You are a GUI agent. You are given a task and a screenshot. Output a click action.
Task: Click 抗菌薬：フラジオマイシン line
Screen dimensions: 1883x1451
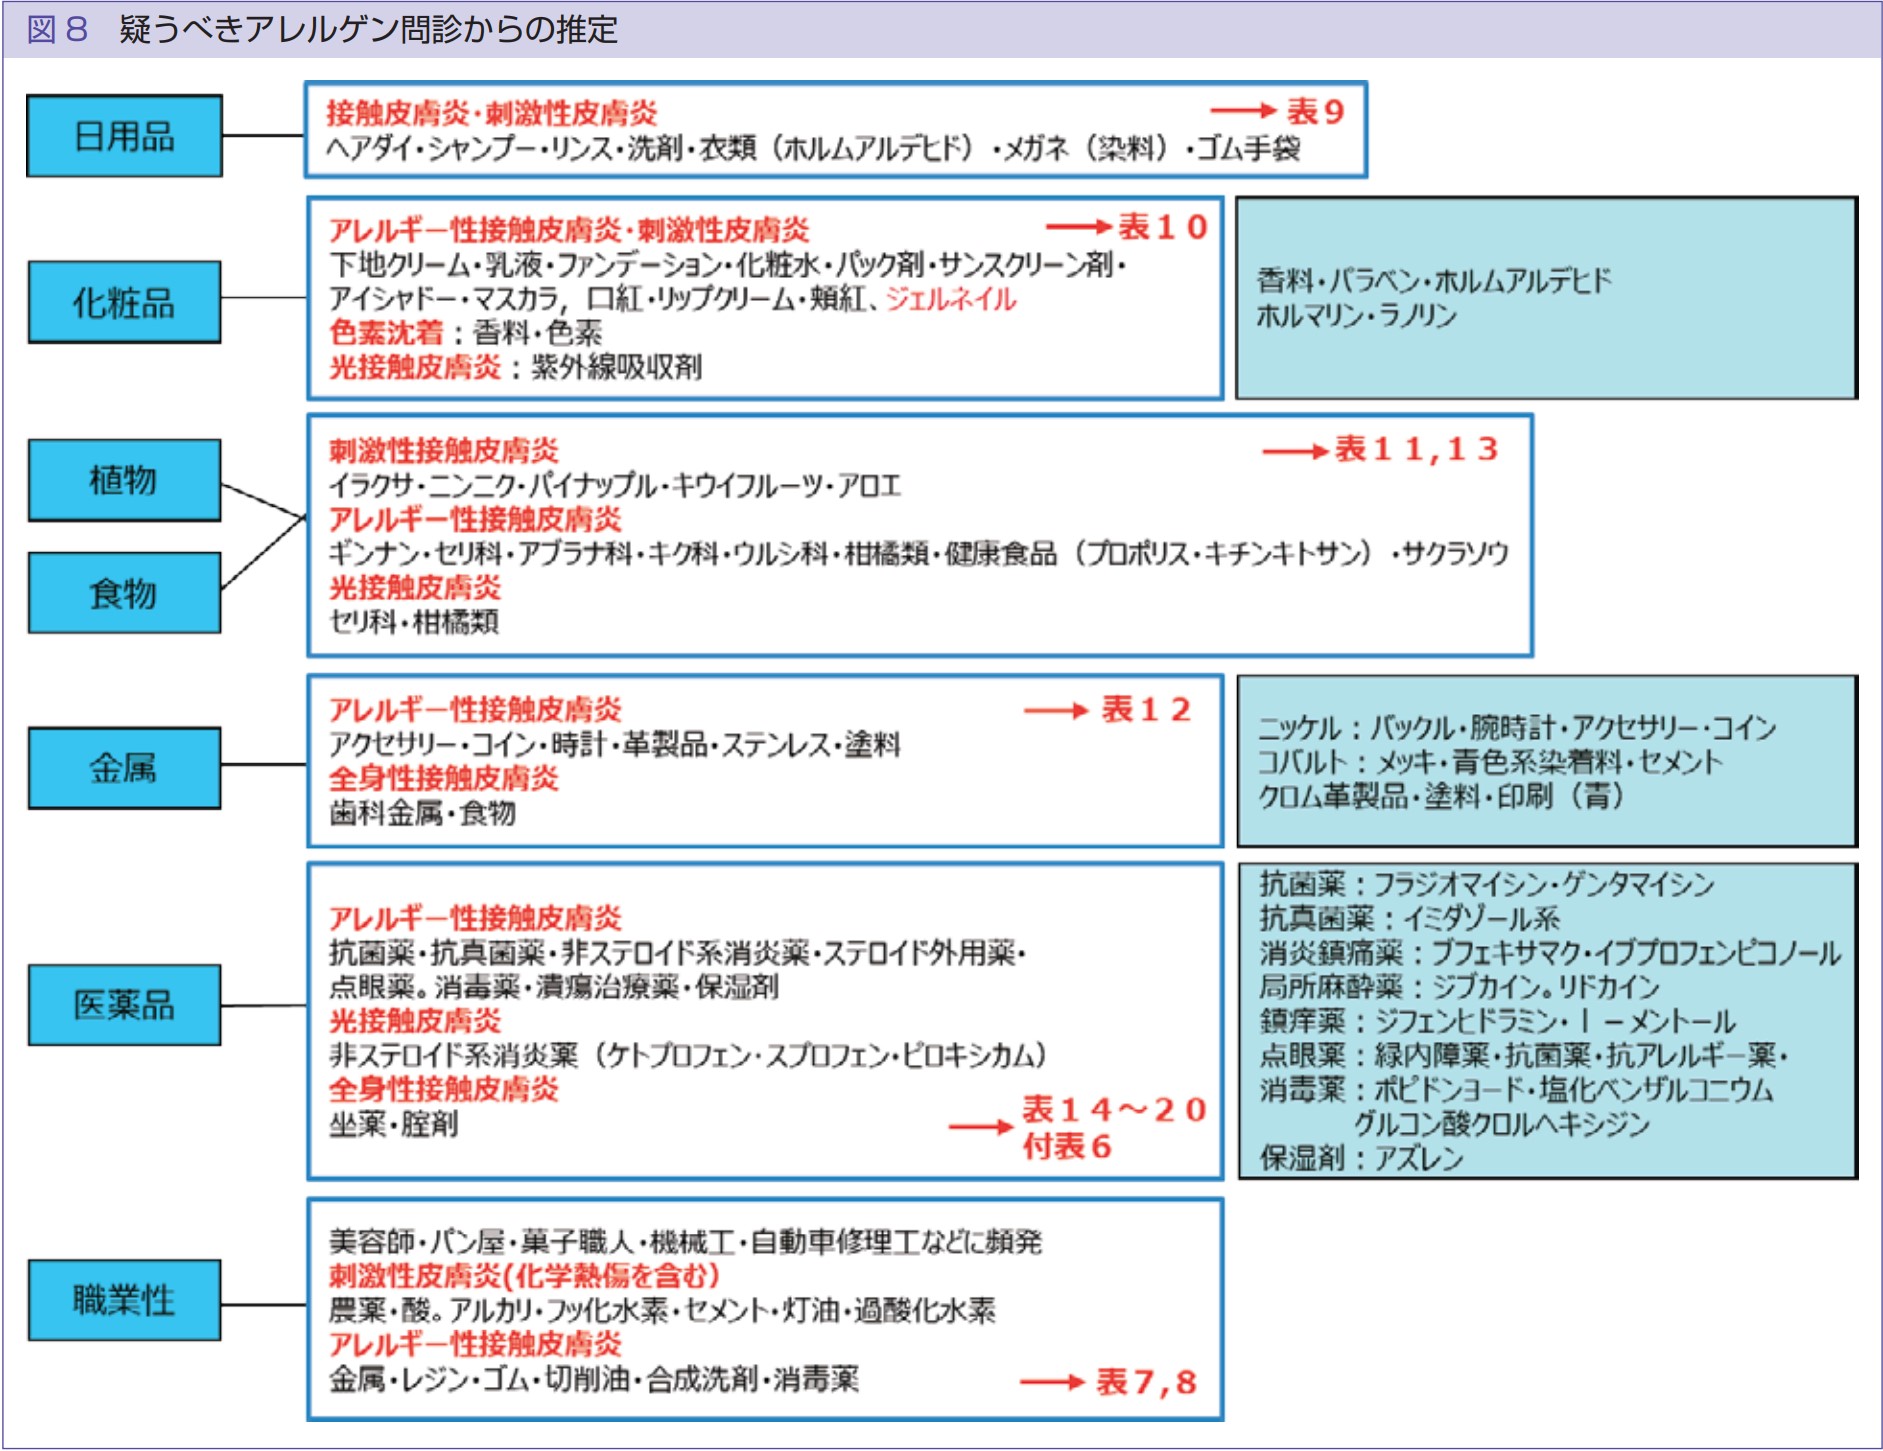point(1486,884)
